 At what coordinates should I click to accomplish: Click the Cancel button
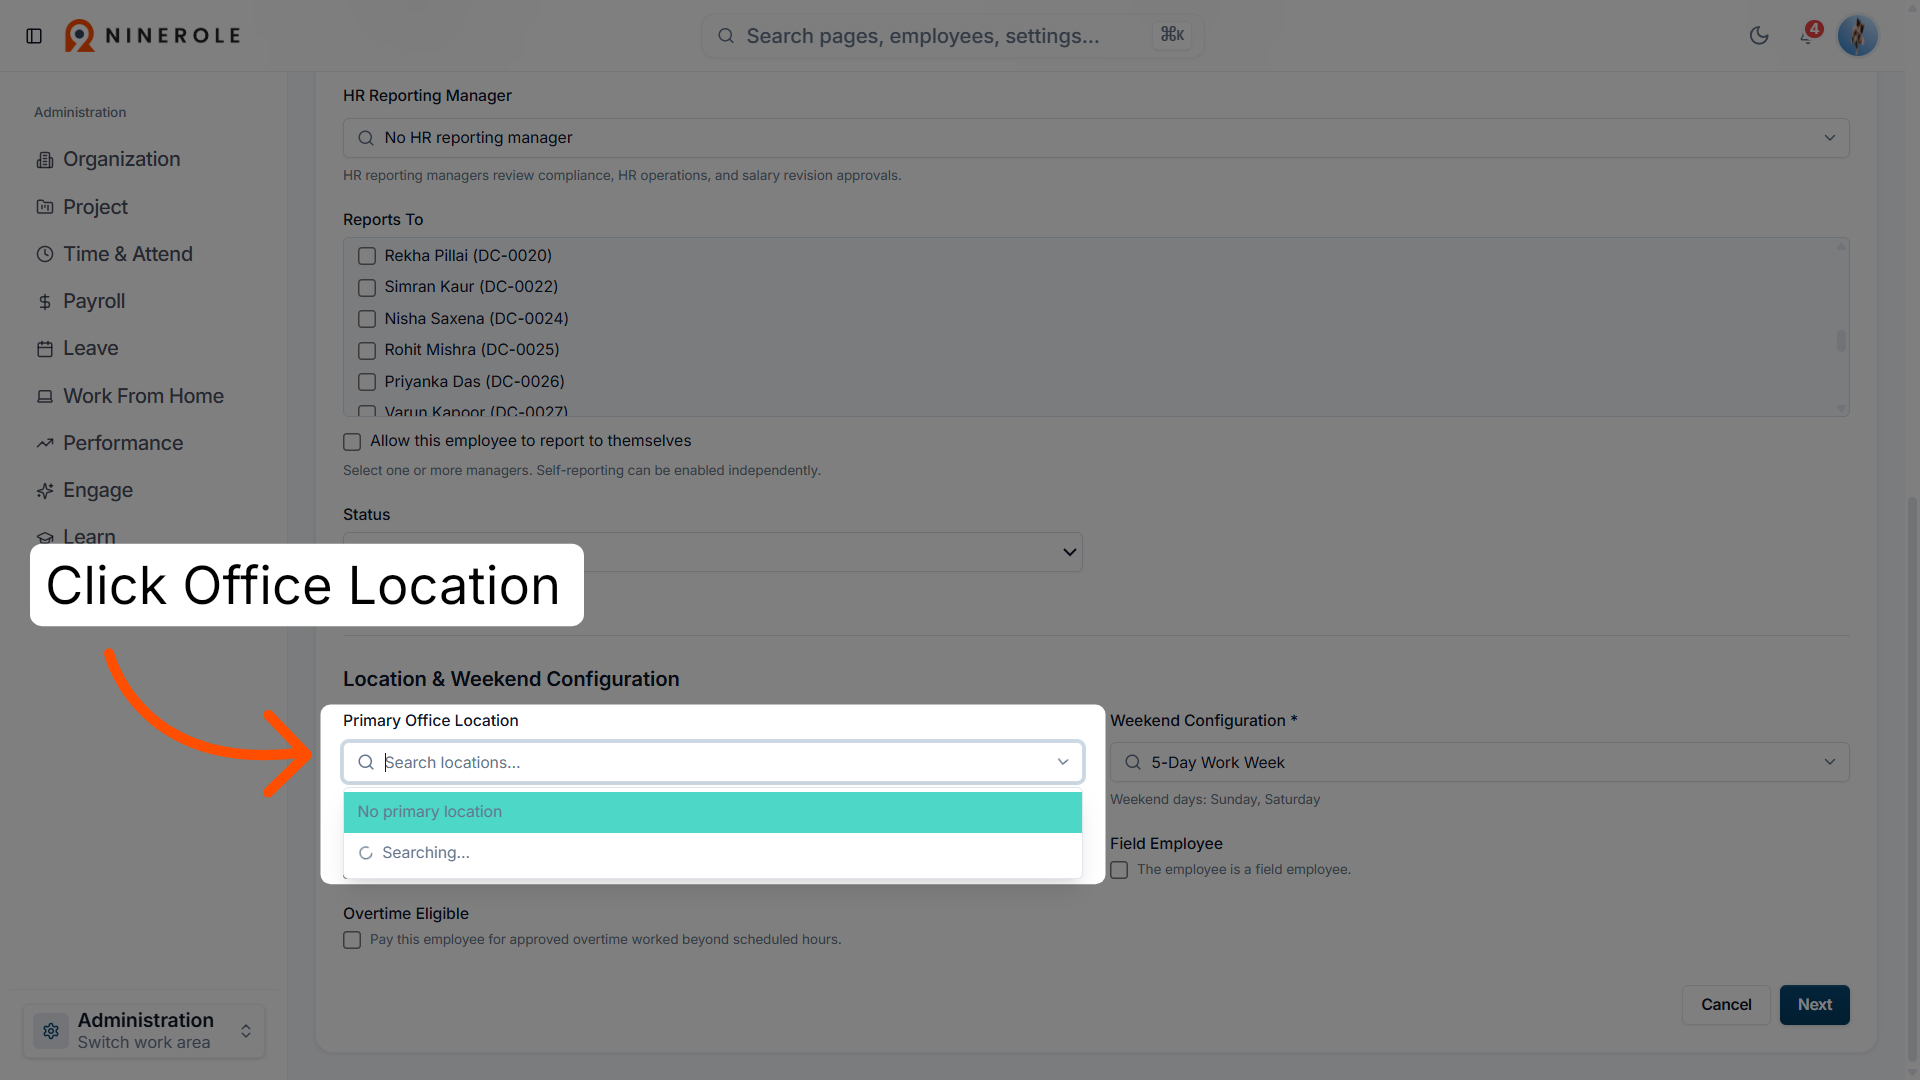1726,1005
